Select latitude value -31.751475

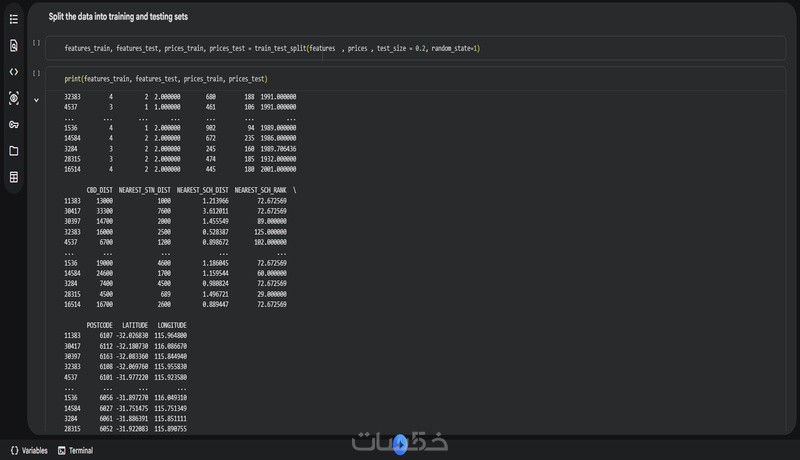point(132,408)
